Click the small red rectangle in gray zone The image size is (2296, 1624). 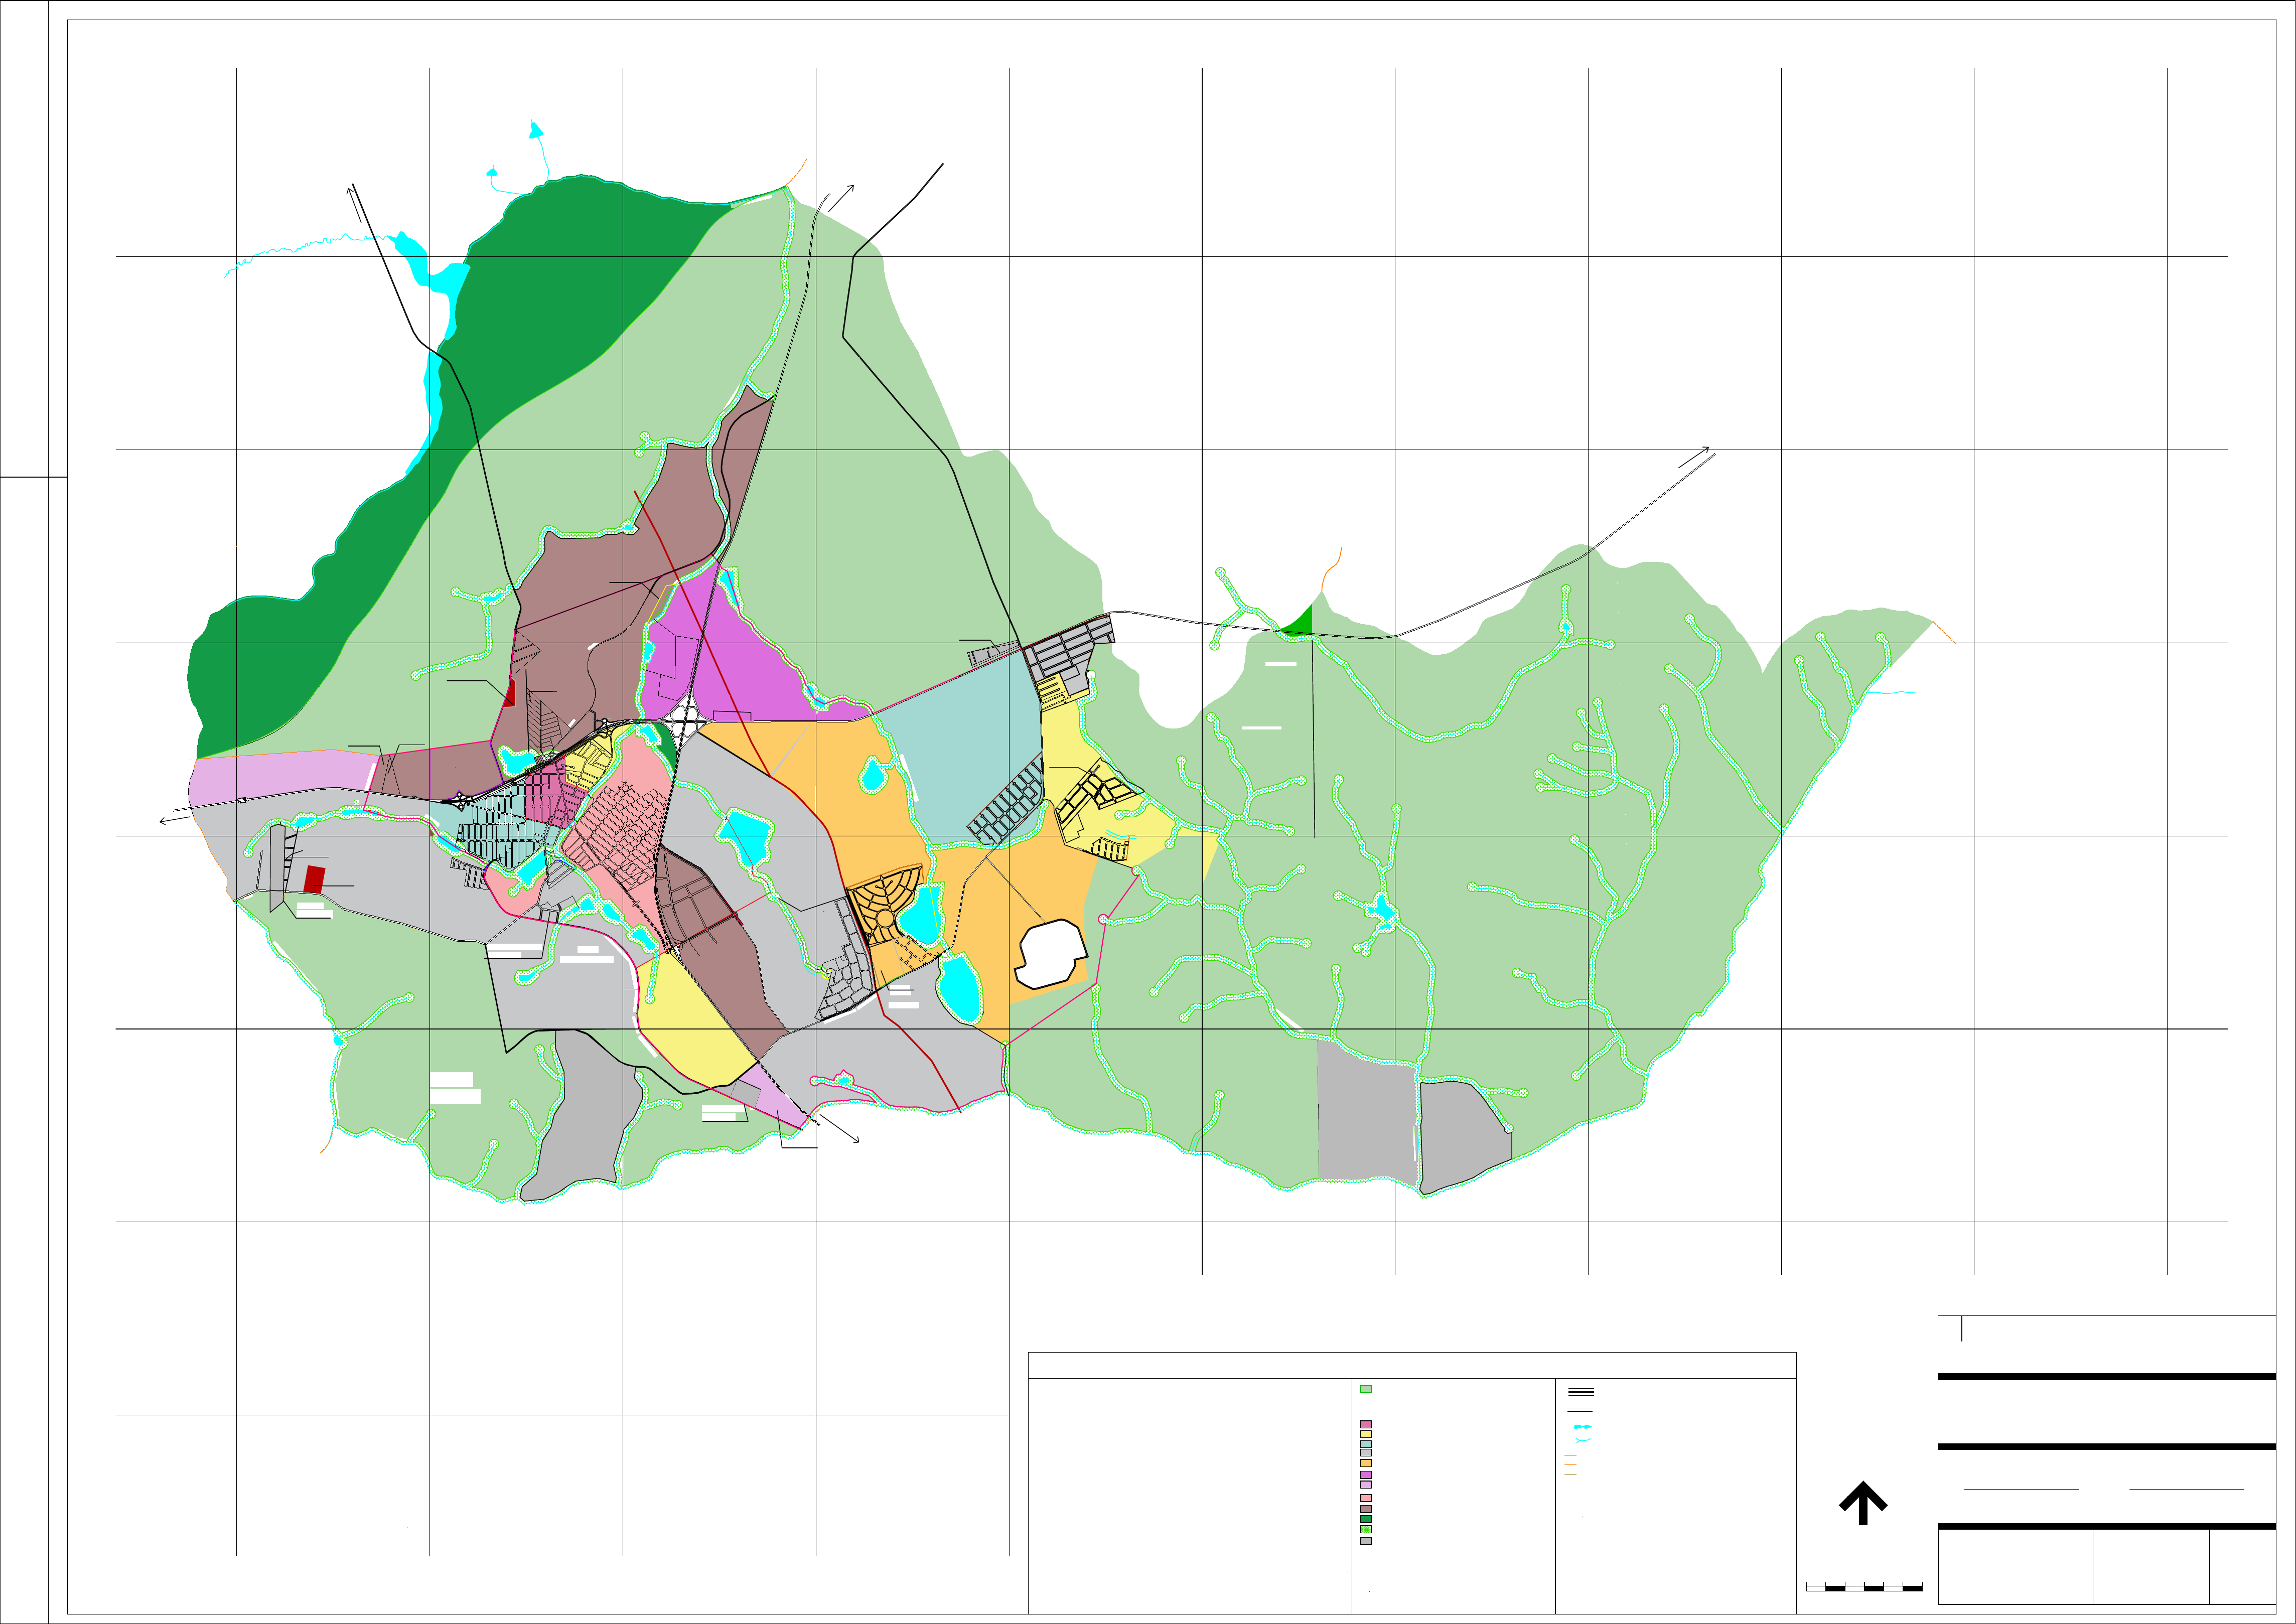pos(314,879)
